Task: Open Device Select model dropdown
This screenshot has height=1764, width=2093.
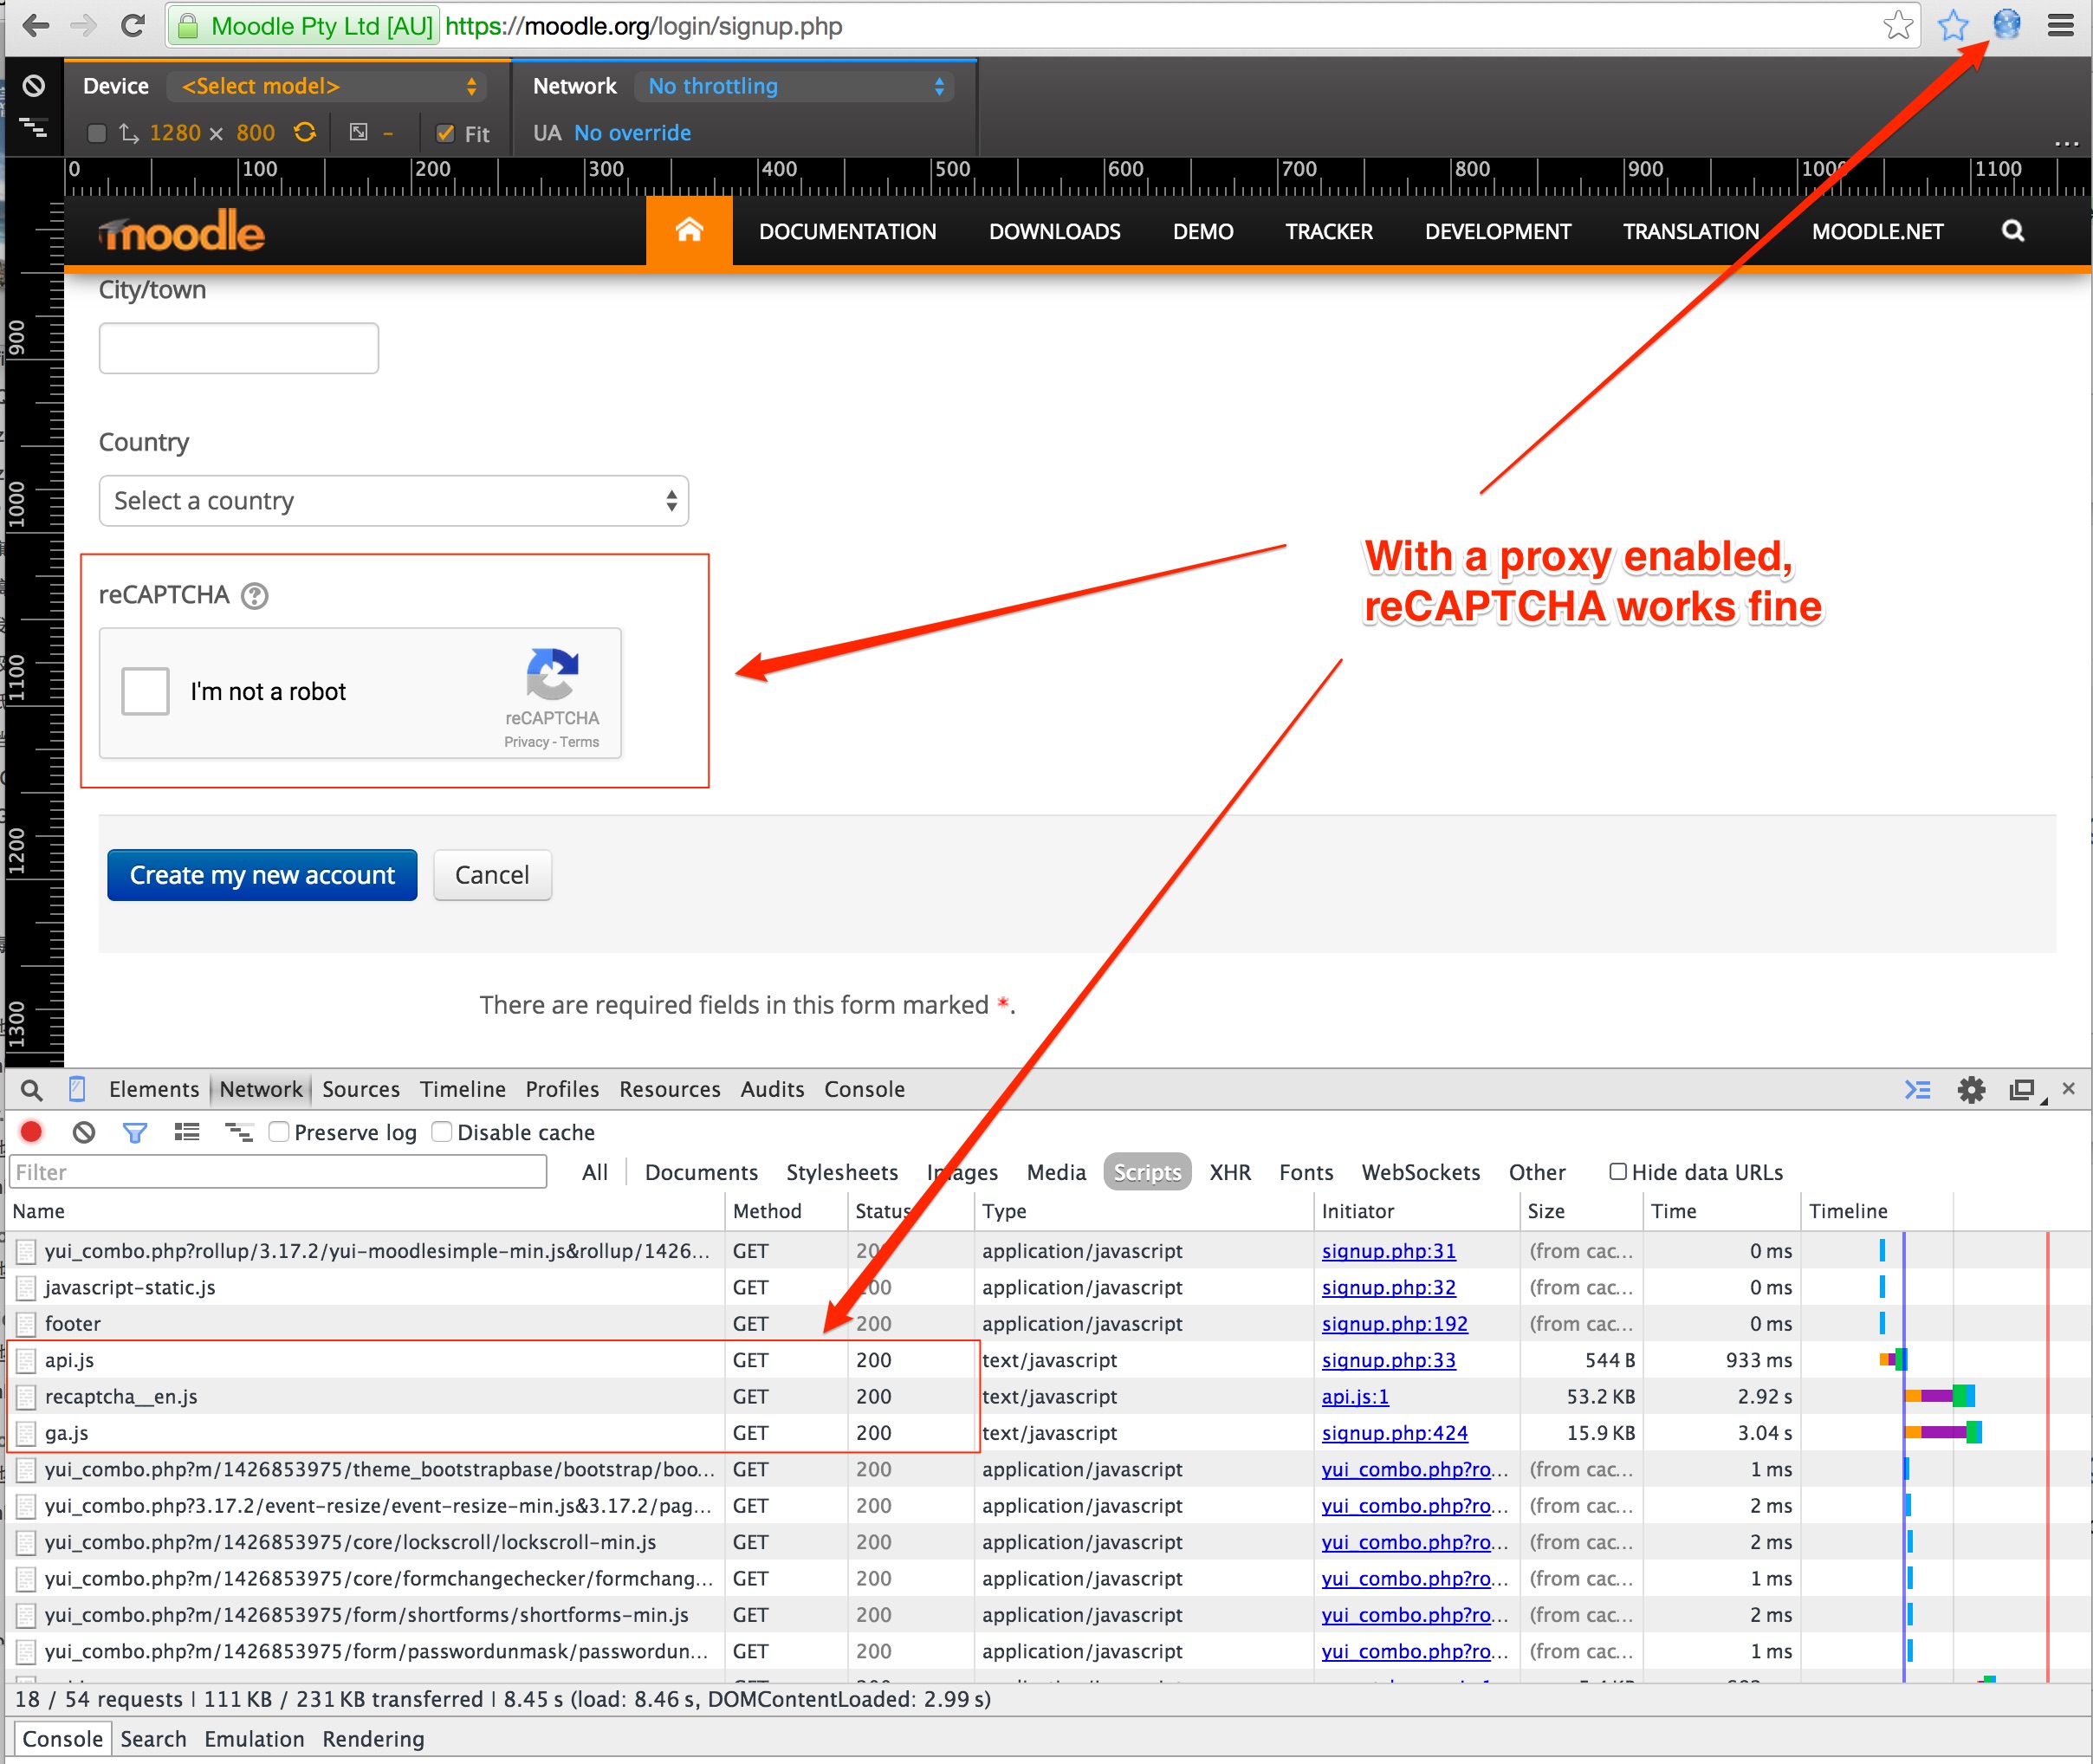Action: click(x=327, y=86)
